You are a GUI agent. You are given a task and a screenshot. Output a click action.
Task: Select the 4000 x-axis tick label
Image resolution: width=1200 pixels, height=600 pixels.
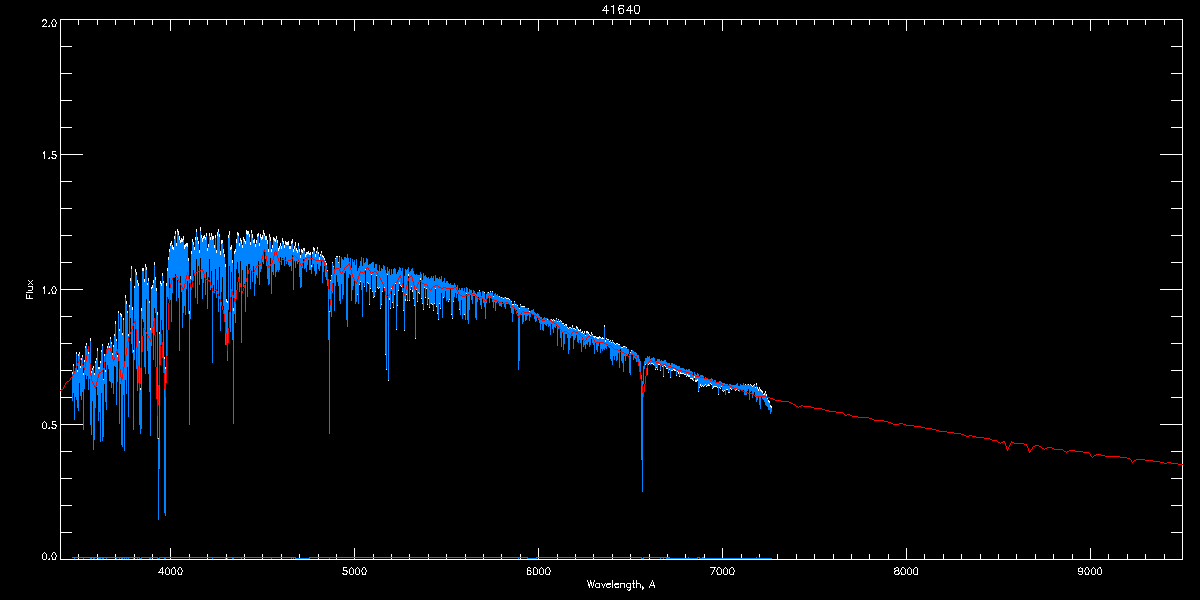click(170, 572)
